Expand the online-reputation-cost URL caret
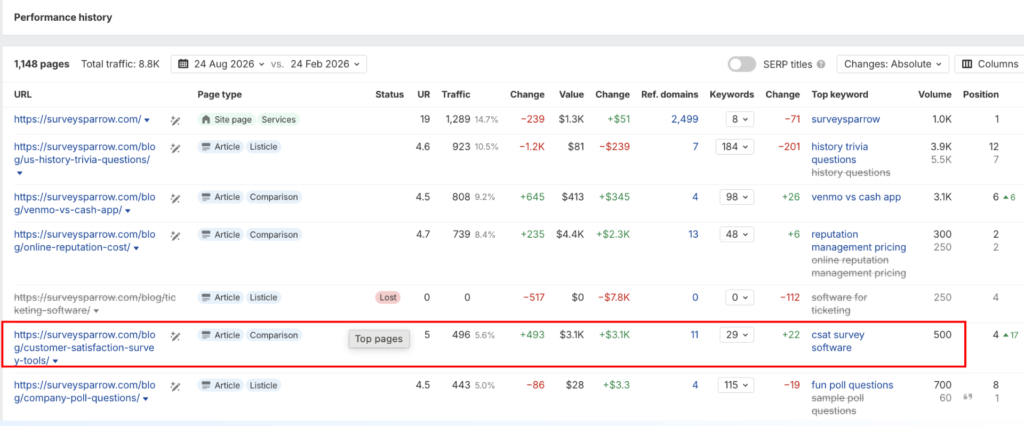Viewport: 1024px width, 426px height. (135, 248)
